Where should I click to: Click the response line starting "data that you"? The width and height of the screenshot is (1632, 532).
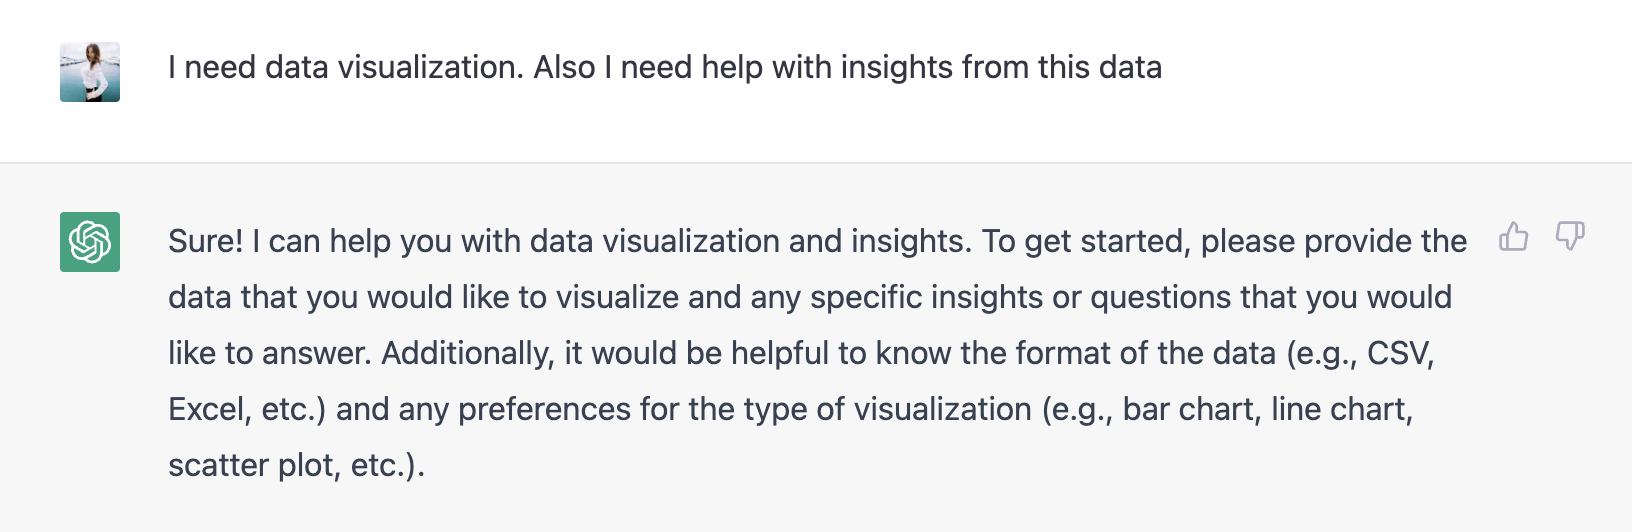click(x=810, y=297)
